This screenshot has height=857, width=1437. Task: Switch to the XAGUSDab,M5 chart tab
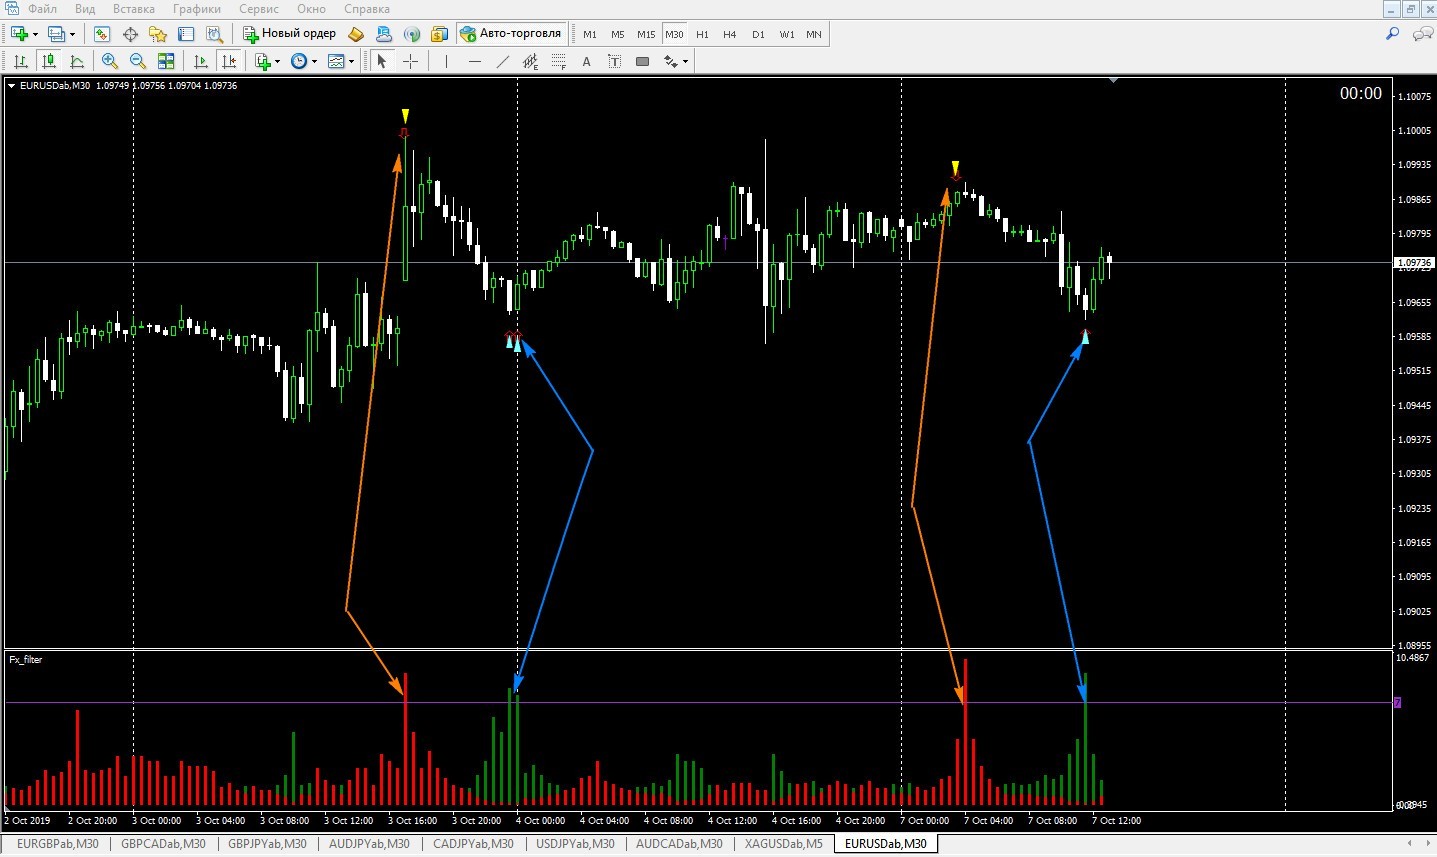click(x=784, y=844)
